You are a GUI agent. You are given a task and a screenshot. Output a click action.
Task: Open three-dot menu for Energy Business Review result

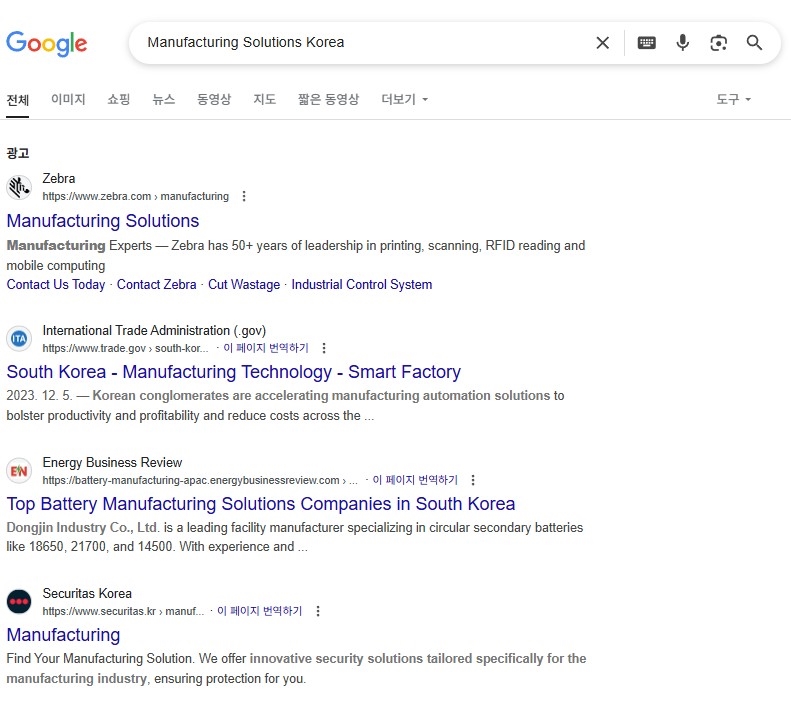(x=473, y=480)
